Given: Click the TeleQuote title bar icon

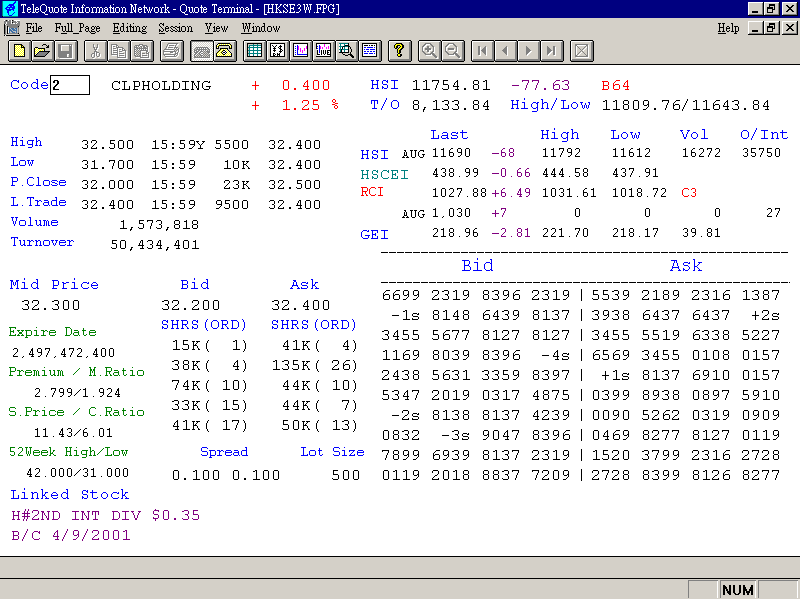Looking at the screenshot, I should pos(10,9).
